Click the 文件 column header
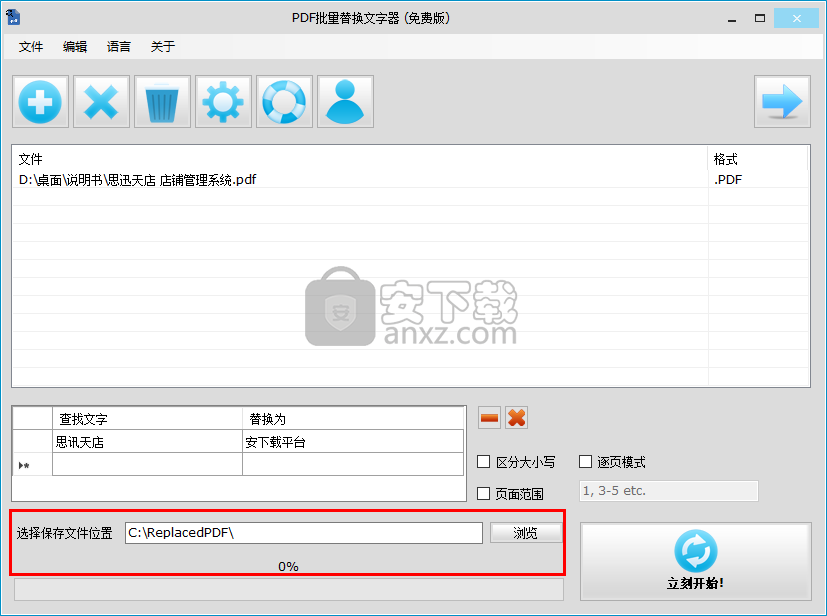 click(x=360, y=159)
